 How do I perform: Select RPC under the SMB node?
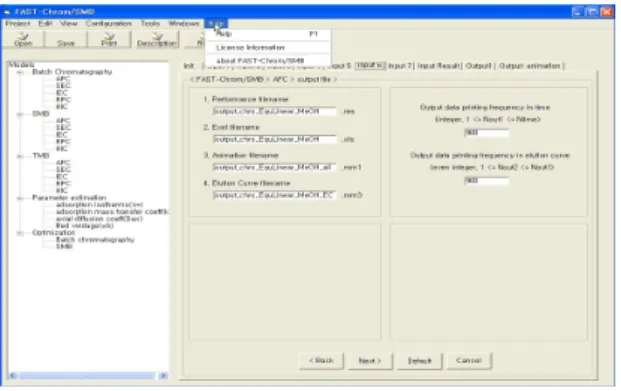click(63, 141)
